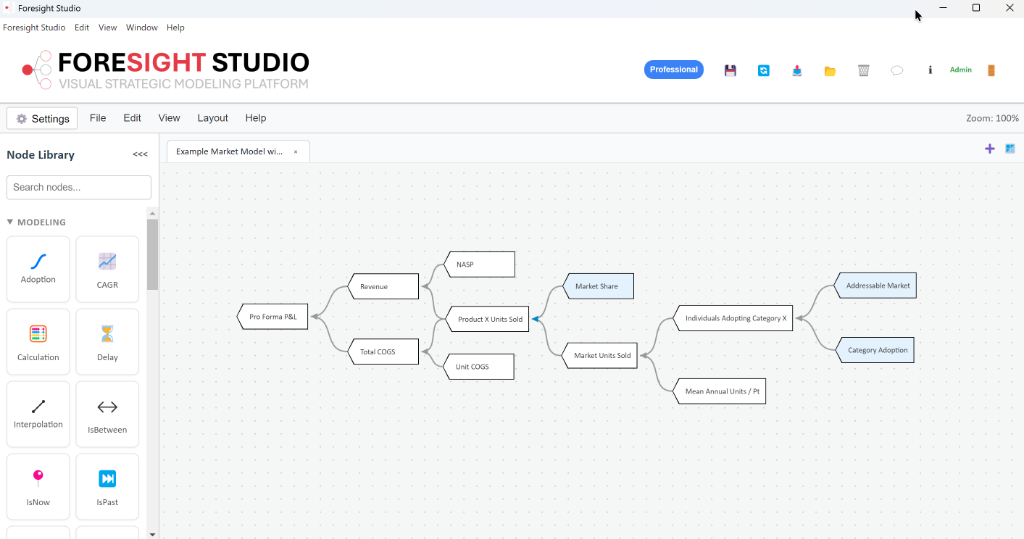Click the blue arrow beside Product X Units Sold
Image resolution: width=1024 pixels, height=539 pixels.
(x=535, y=319)
